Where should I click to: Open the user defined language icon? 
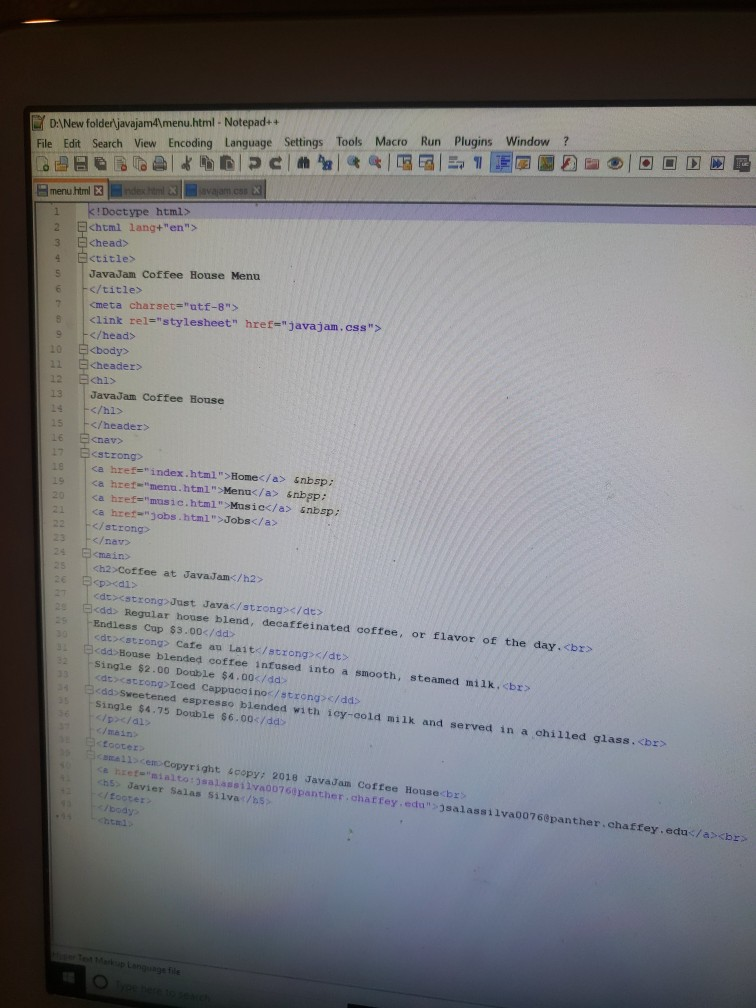pyautogui.click(x=523, y=163)
